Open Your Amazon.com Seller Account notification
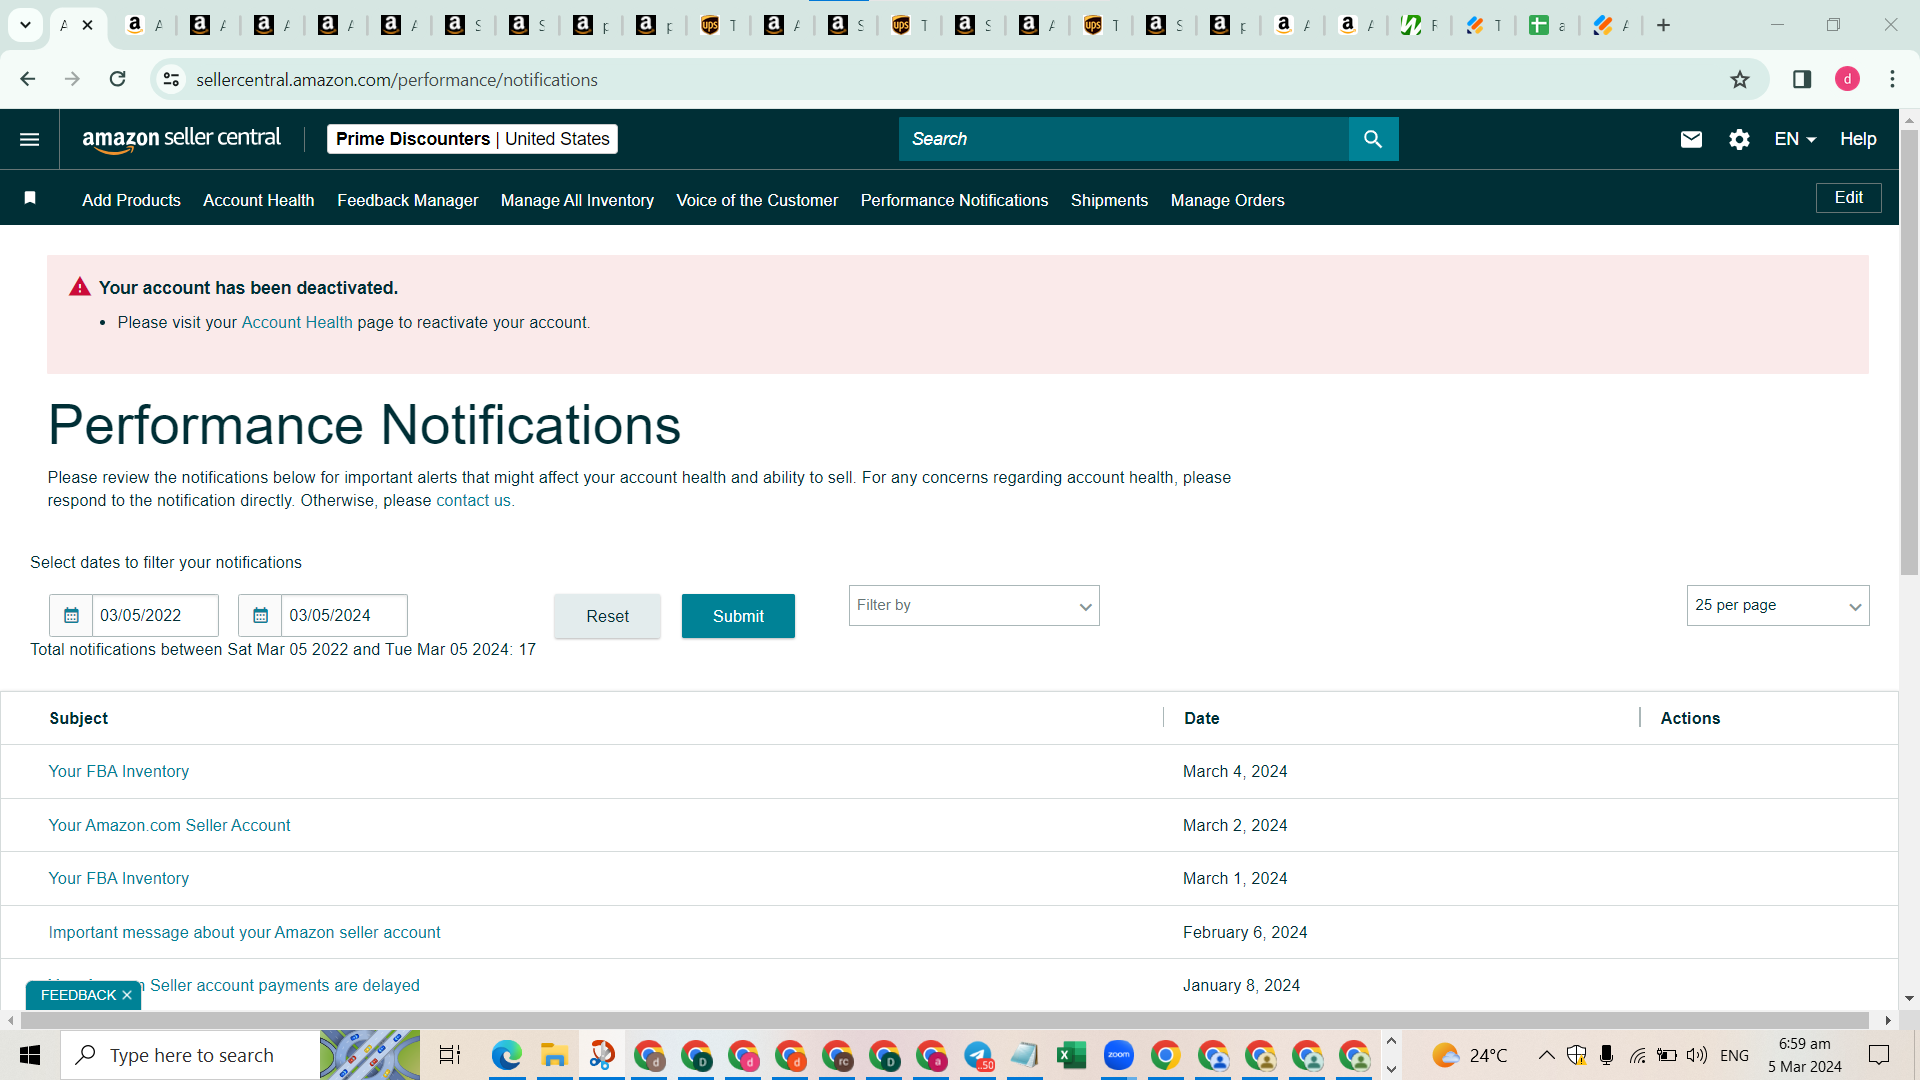This screenshot has width=1920, height=1080. 170,825
